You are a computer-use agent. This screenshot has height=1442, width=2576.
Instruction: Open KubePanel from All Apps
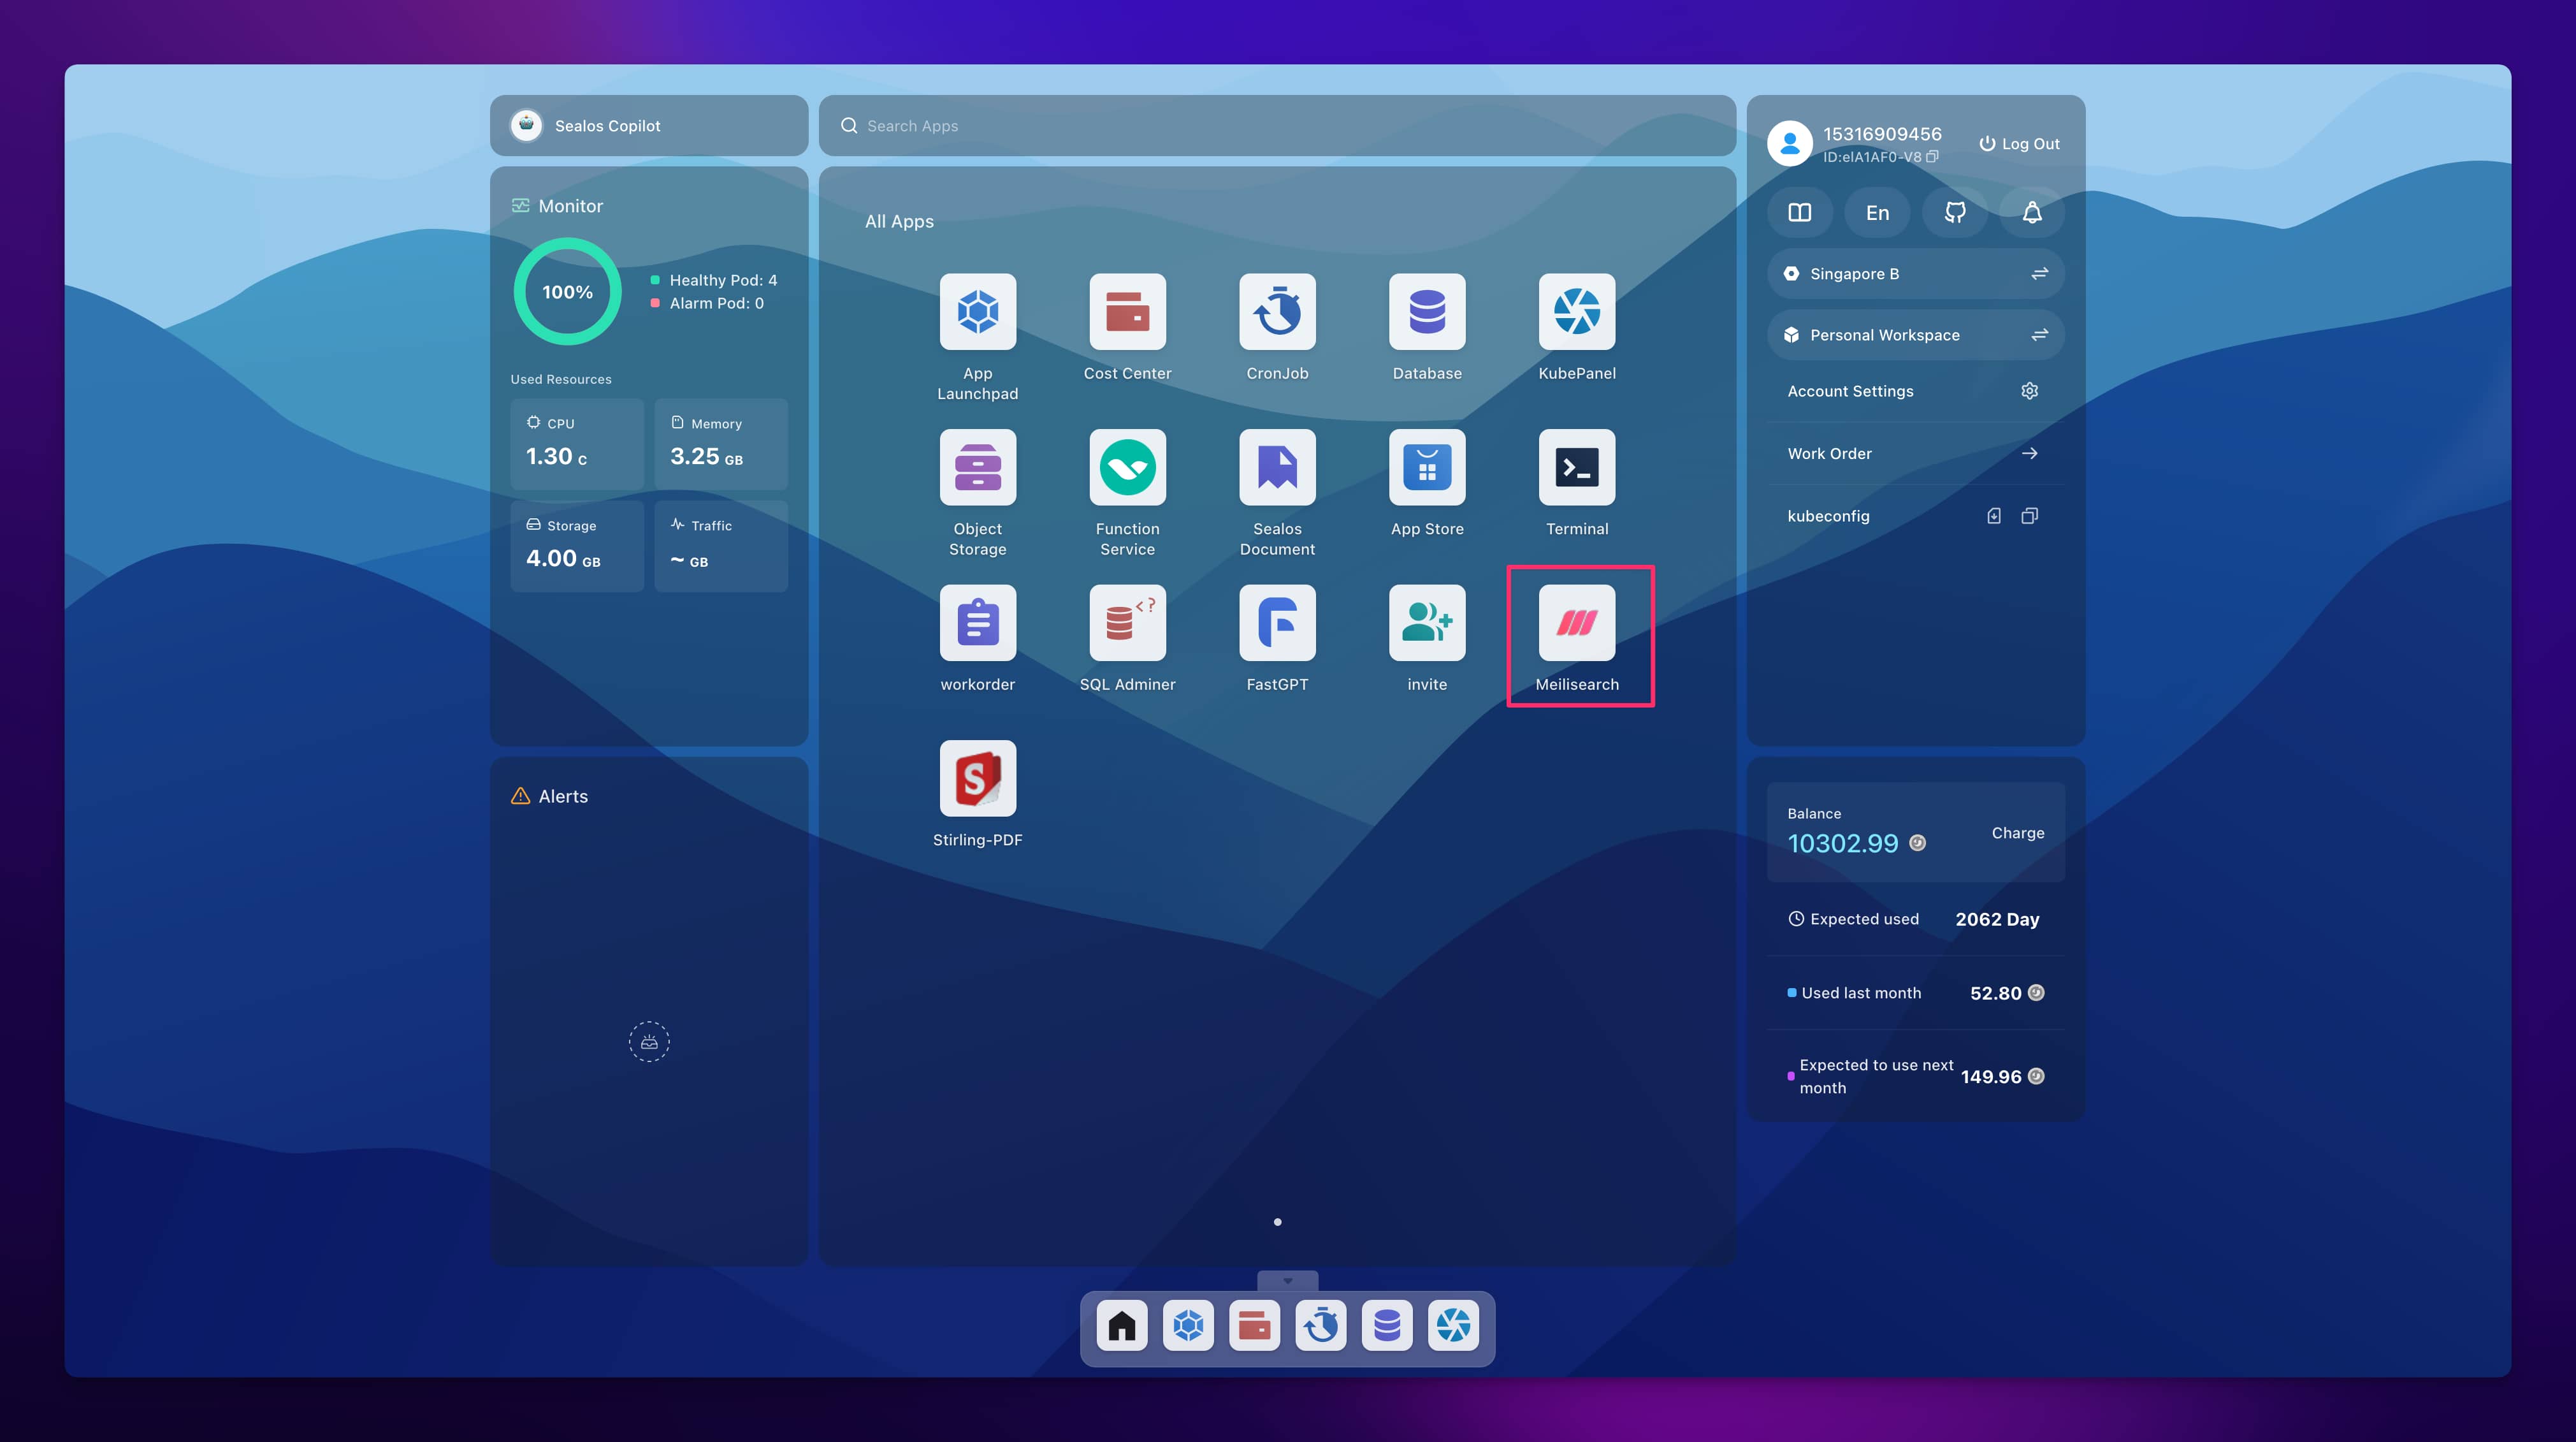click(x=1577, y=312)
